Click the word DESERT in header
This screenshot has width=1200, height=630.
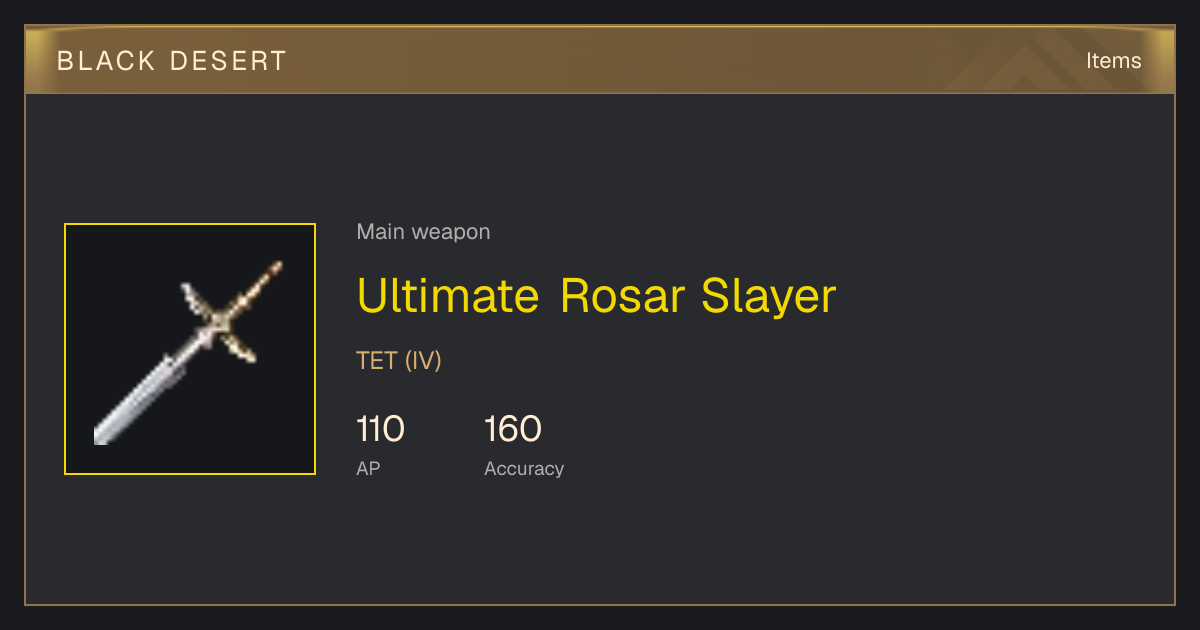pyautogui.click(x=228, y=61)
